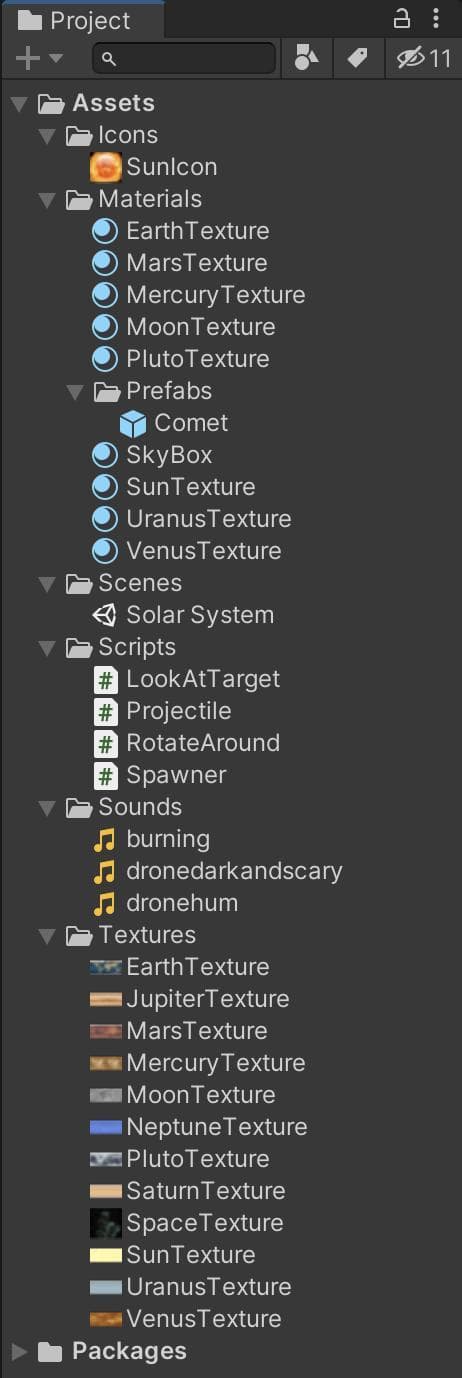Select the Spawner script item
Screen dimensions: 462x1378
(x=160, y=775)
